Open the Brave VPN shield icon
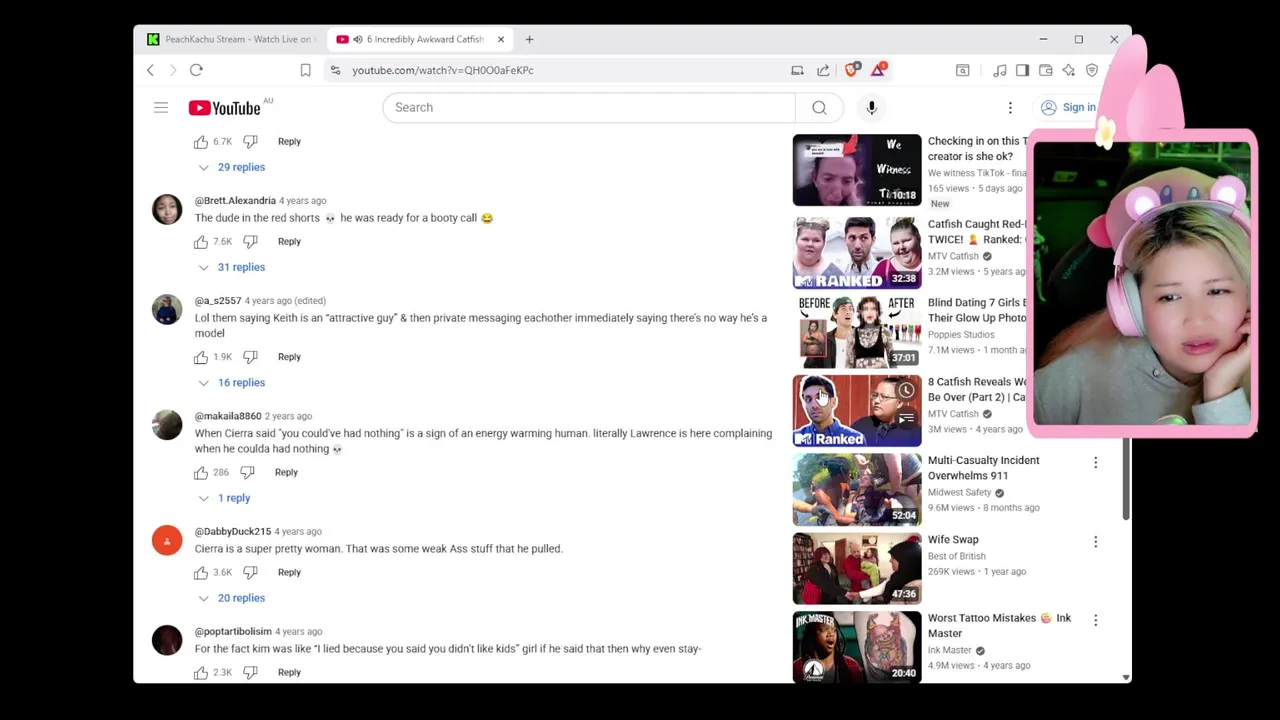1280x720 pixels. pos(1092,70)
